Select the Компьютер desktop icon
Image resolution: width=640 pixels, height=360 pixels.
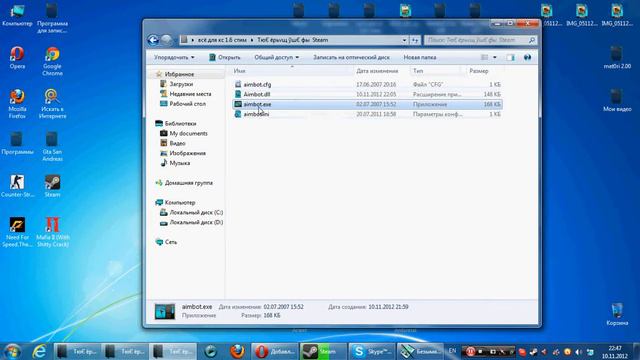[x=17, y=15]
